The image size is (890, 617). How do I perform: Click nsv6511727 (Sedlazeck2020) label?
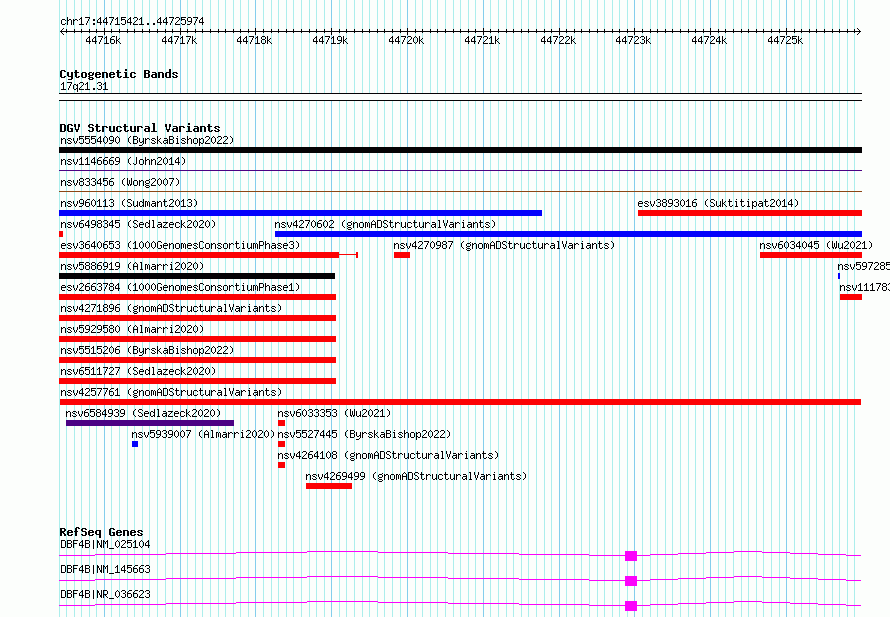[x=138, y=371]
